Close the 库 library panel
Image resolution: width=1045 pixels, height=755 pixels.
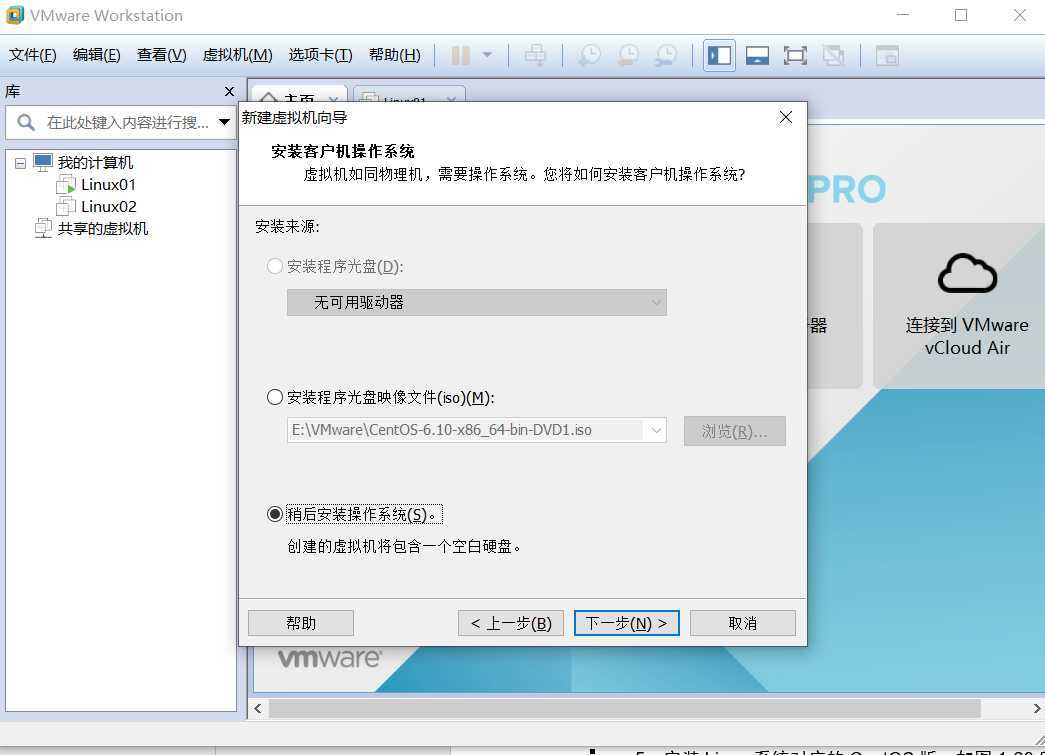(x=229, y=91)
